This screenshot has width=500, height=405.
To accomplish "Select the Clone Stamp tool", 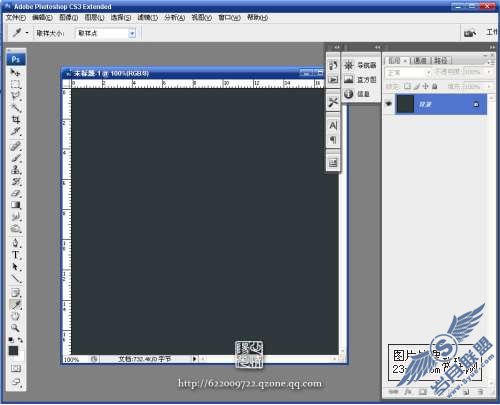I will click(x=15, y=170).
